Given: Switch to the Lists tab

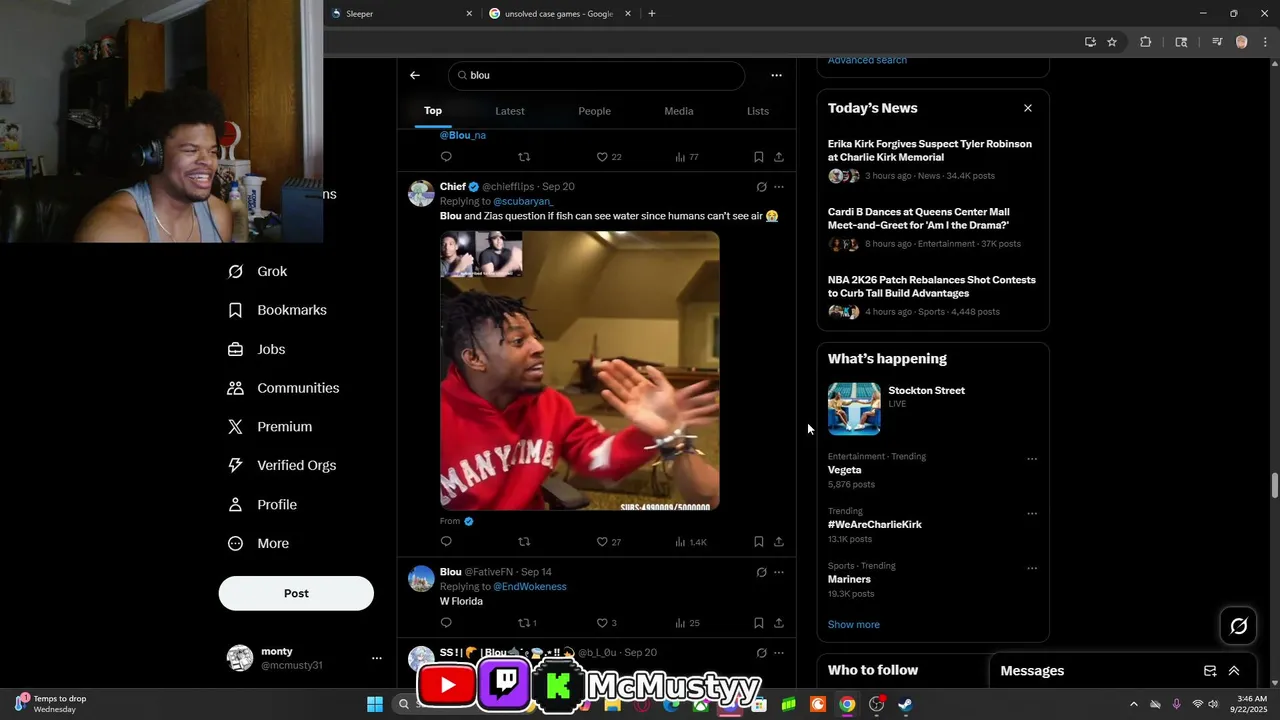Looking at the screenshot, I should pos(758,111).
